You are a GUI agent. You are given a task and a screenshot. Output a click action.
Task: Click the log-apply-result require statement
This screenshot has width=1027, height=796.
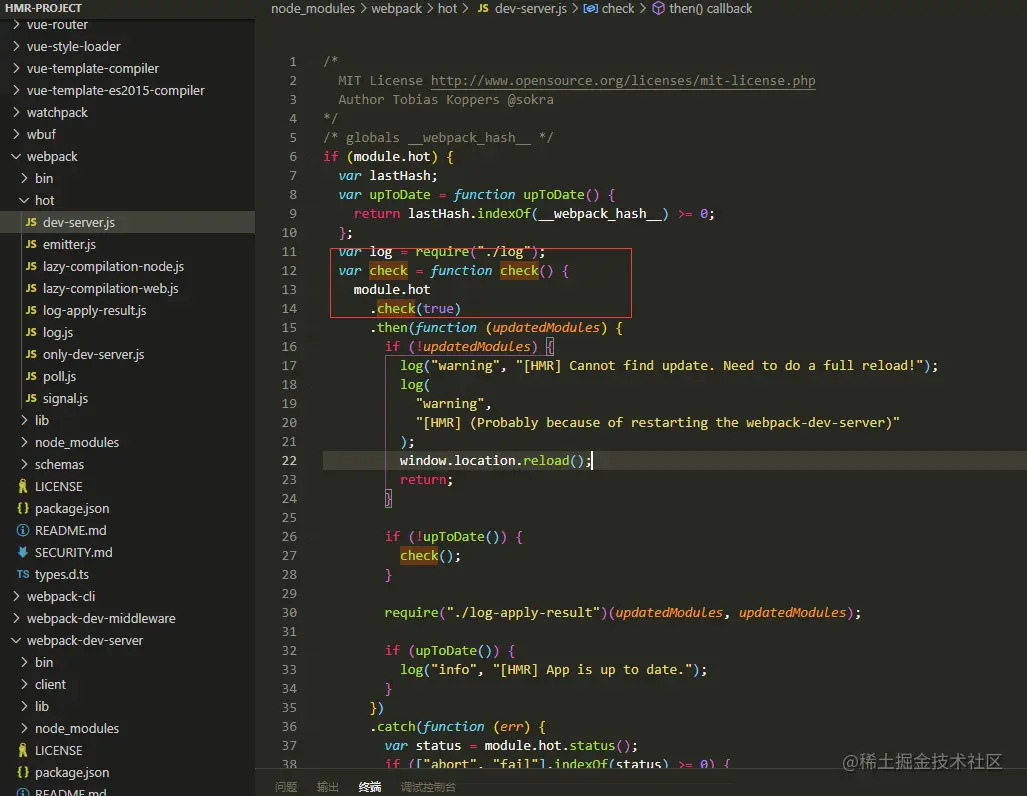click(x=622, y=613)
